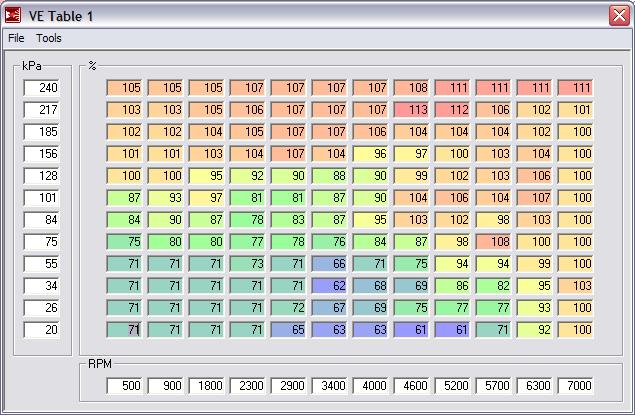Select the blue cell with value 66
635x416 pixels.
coord(329,264)
